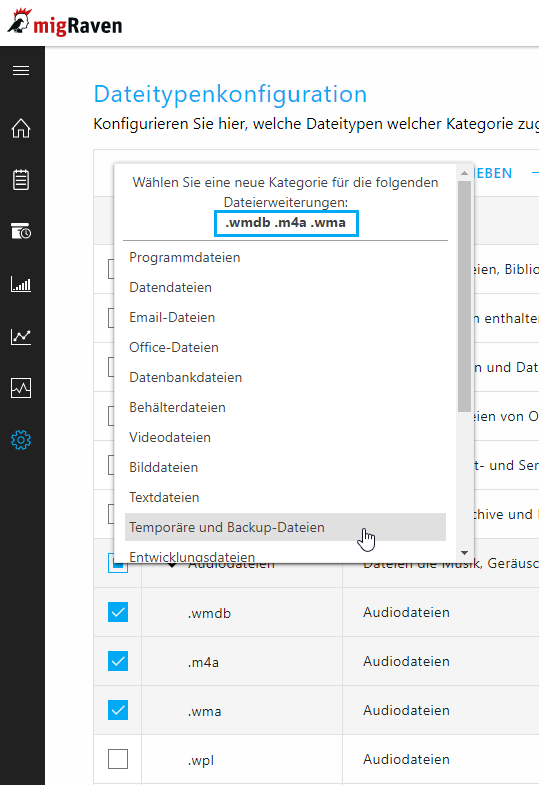539x785 pixels.
Task: Open the settings gear icon in sidebar
Action: click(x=21, y=440)
